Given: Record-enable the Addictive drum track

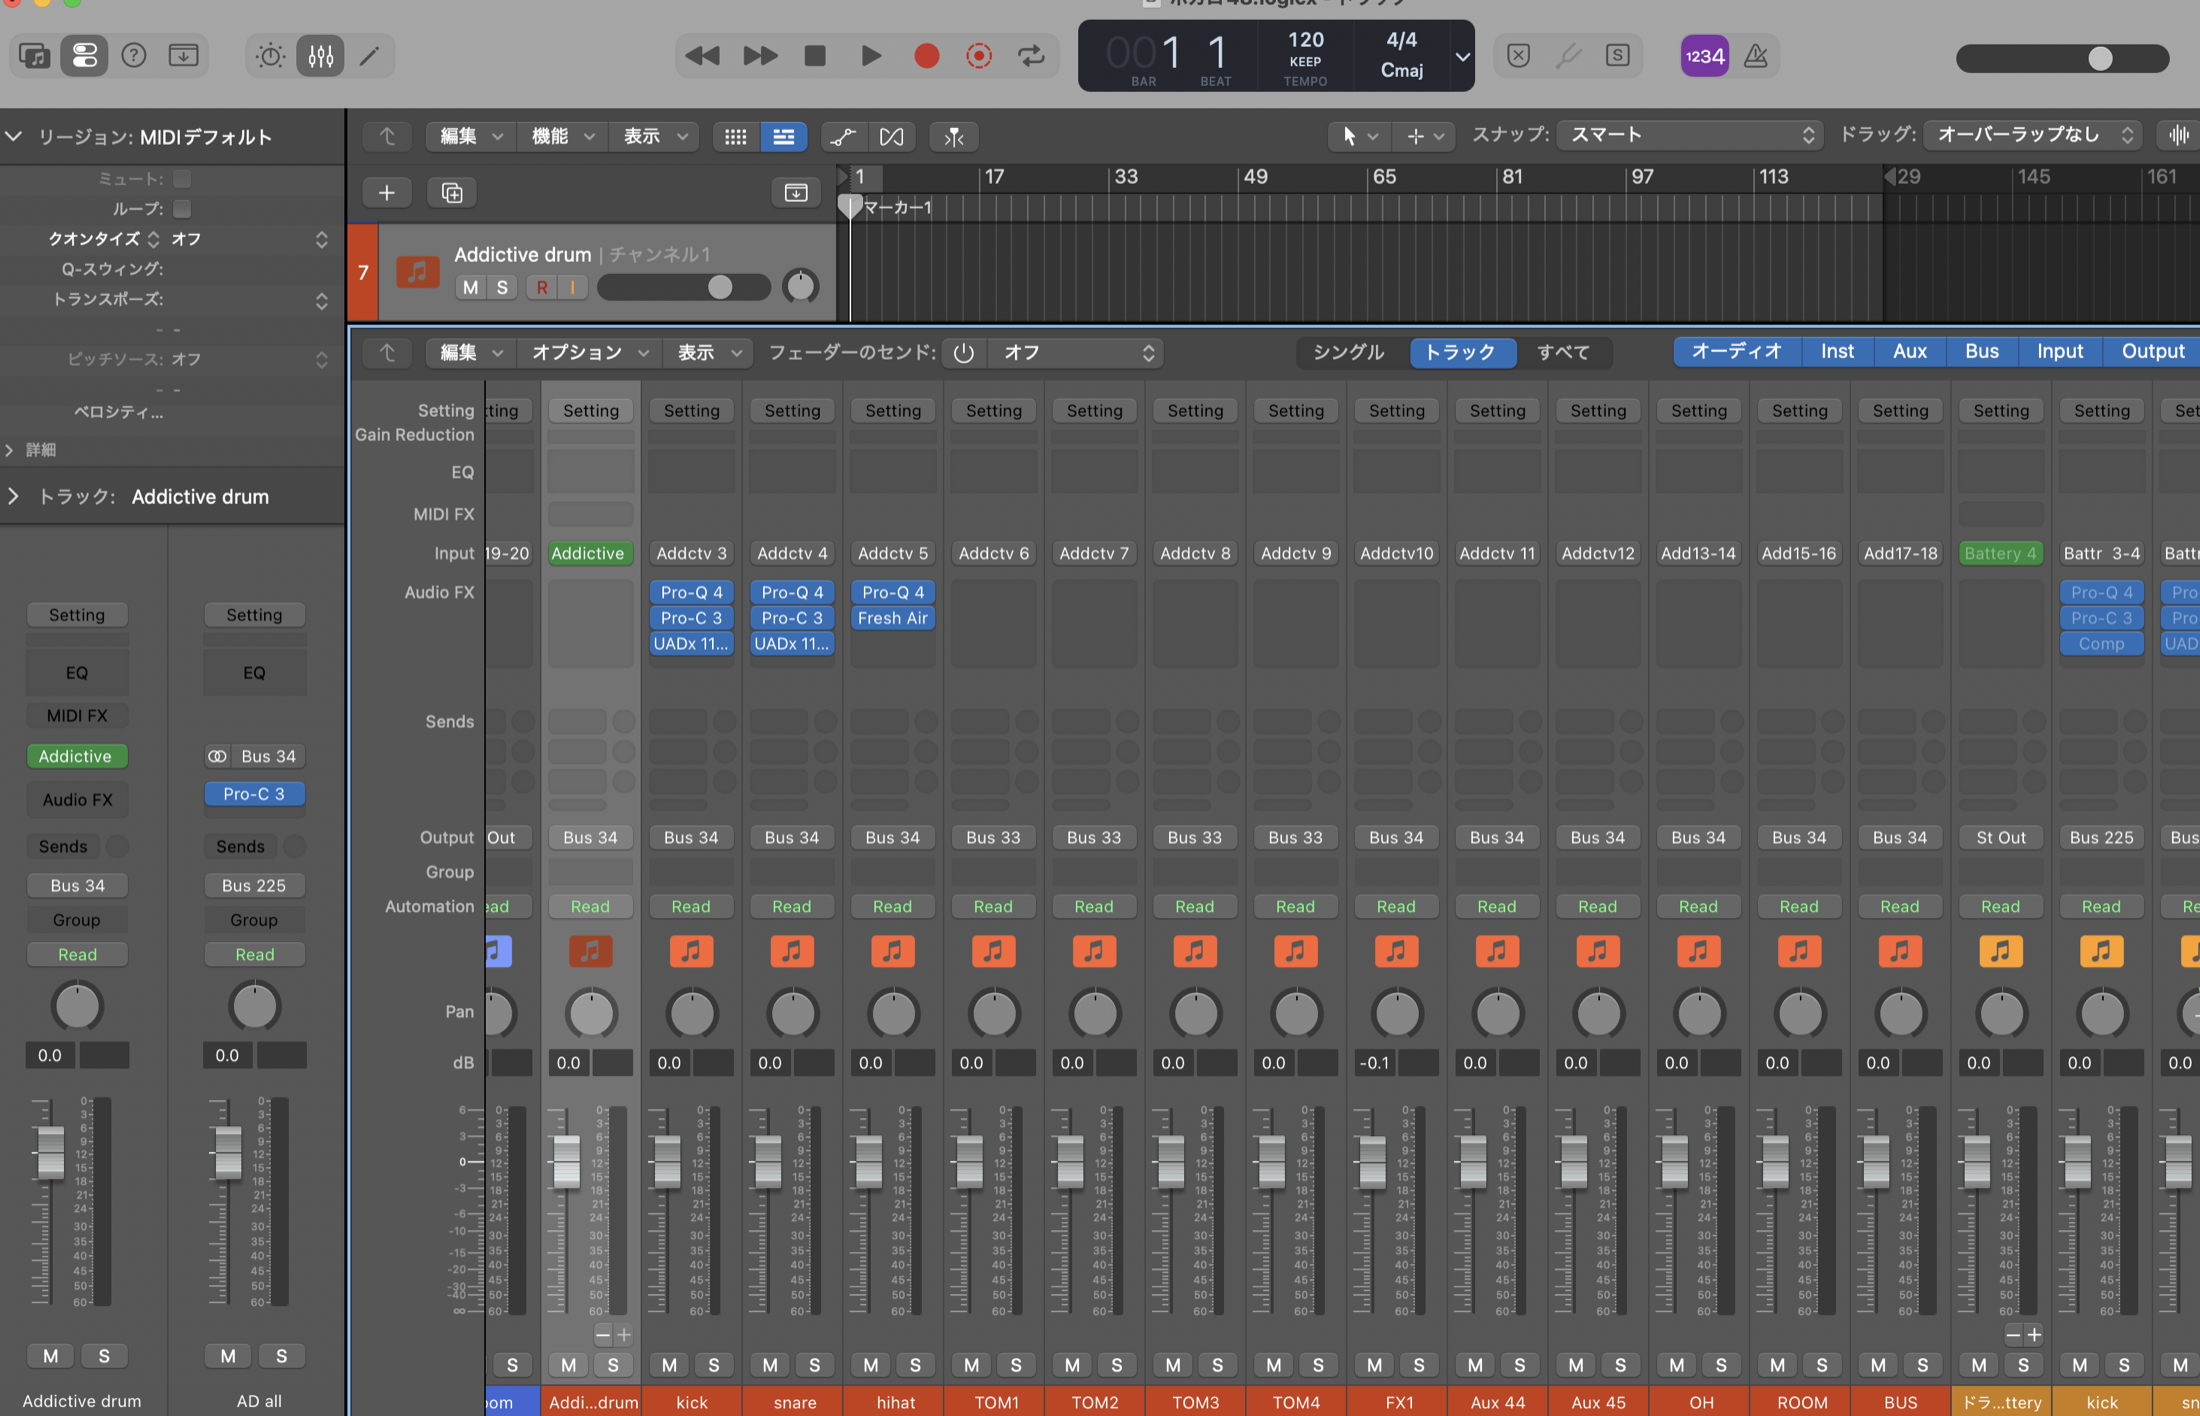Looking at the screenshot, I should click(542, 287).
